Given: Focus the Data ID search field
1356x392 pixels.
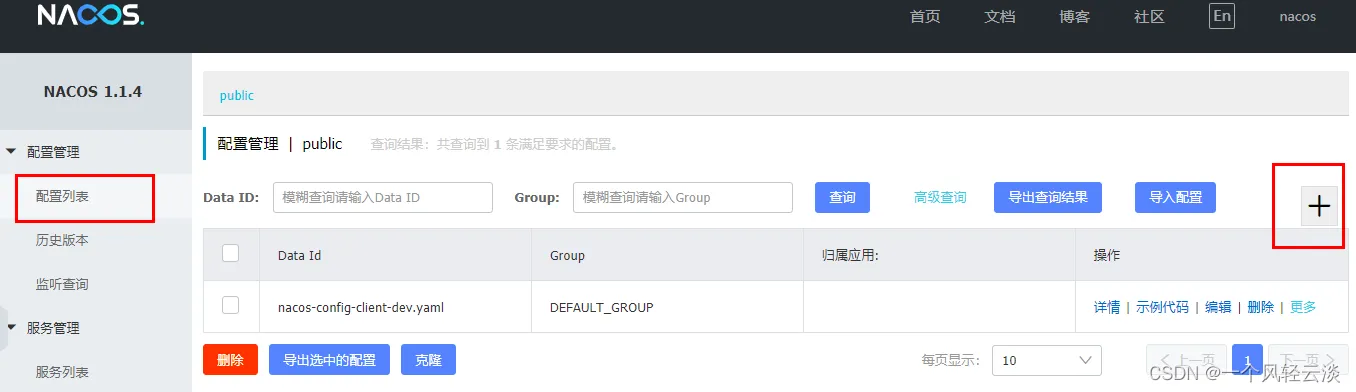Looking at the screenshot, I should (x=383, y=197).
